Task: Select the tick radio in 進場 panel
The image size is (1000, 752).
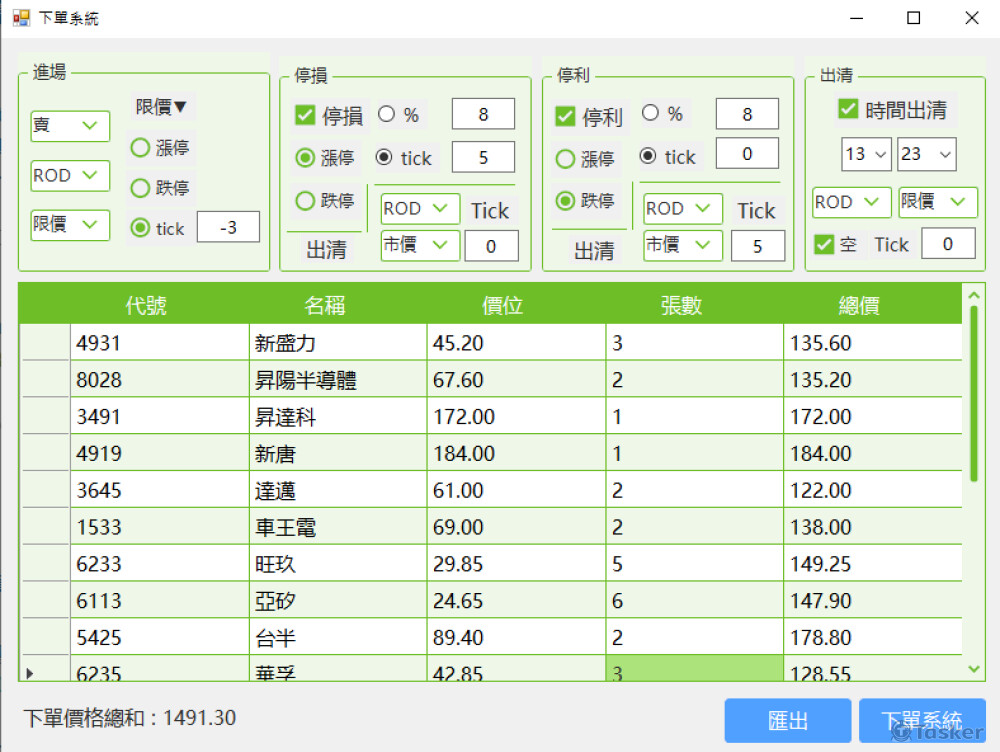Action: [140, 228]
